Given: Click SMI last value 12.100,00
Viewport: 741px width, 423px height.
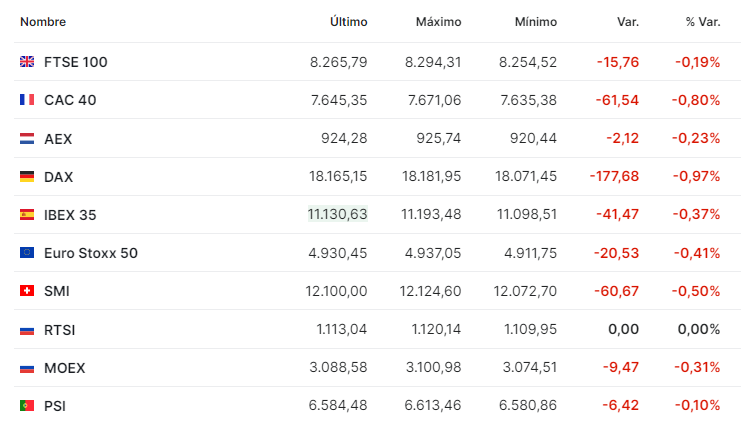Looking at the screenshot, I should (x=336, y=291).
